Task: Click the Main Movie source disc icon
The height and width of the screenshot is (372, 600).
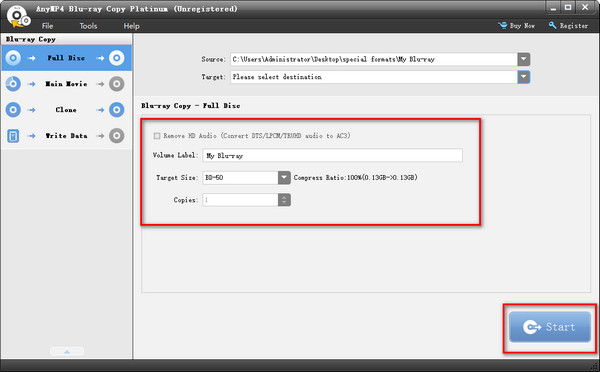Action: 13,84
